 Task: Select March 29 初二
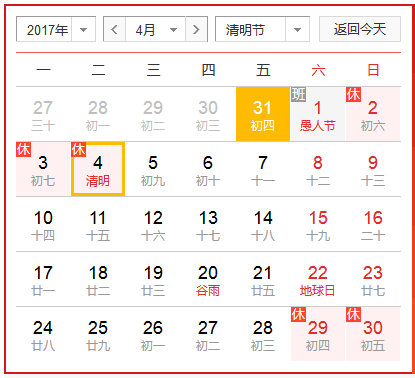(x=153, y=114)
